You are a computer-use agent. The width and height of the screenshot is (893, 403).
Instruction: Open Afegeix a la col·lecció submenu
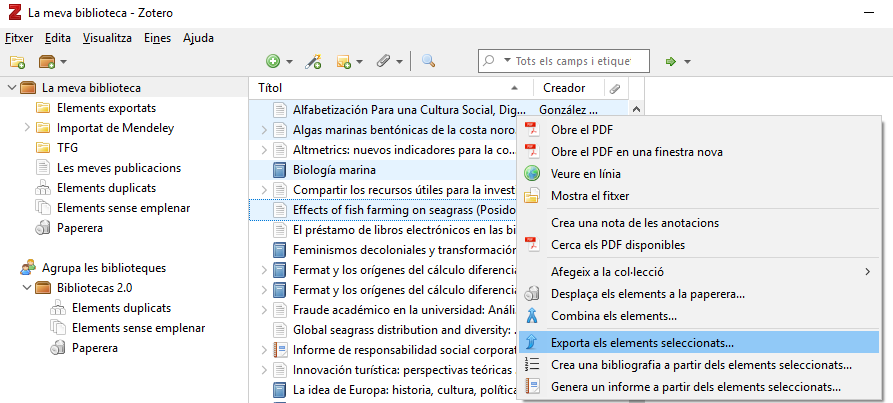[x=699, y=272]
